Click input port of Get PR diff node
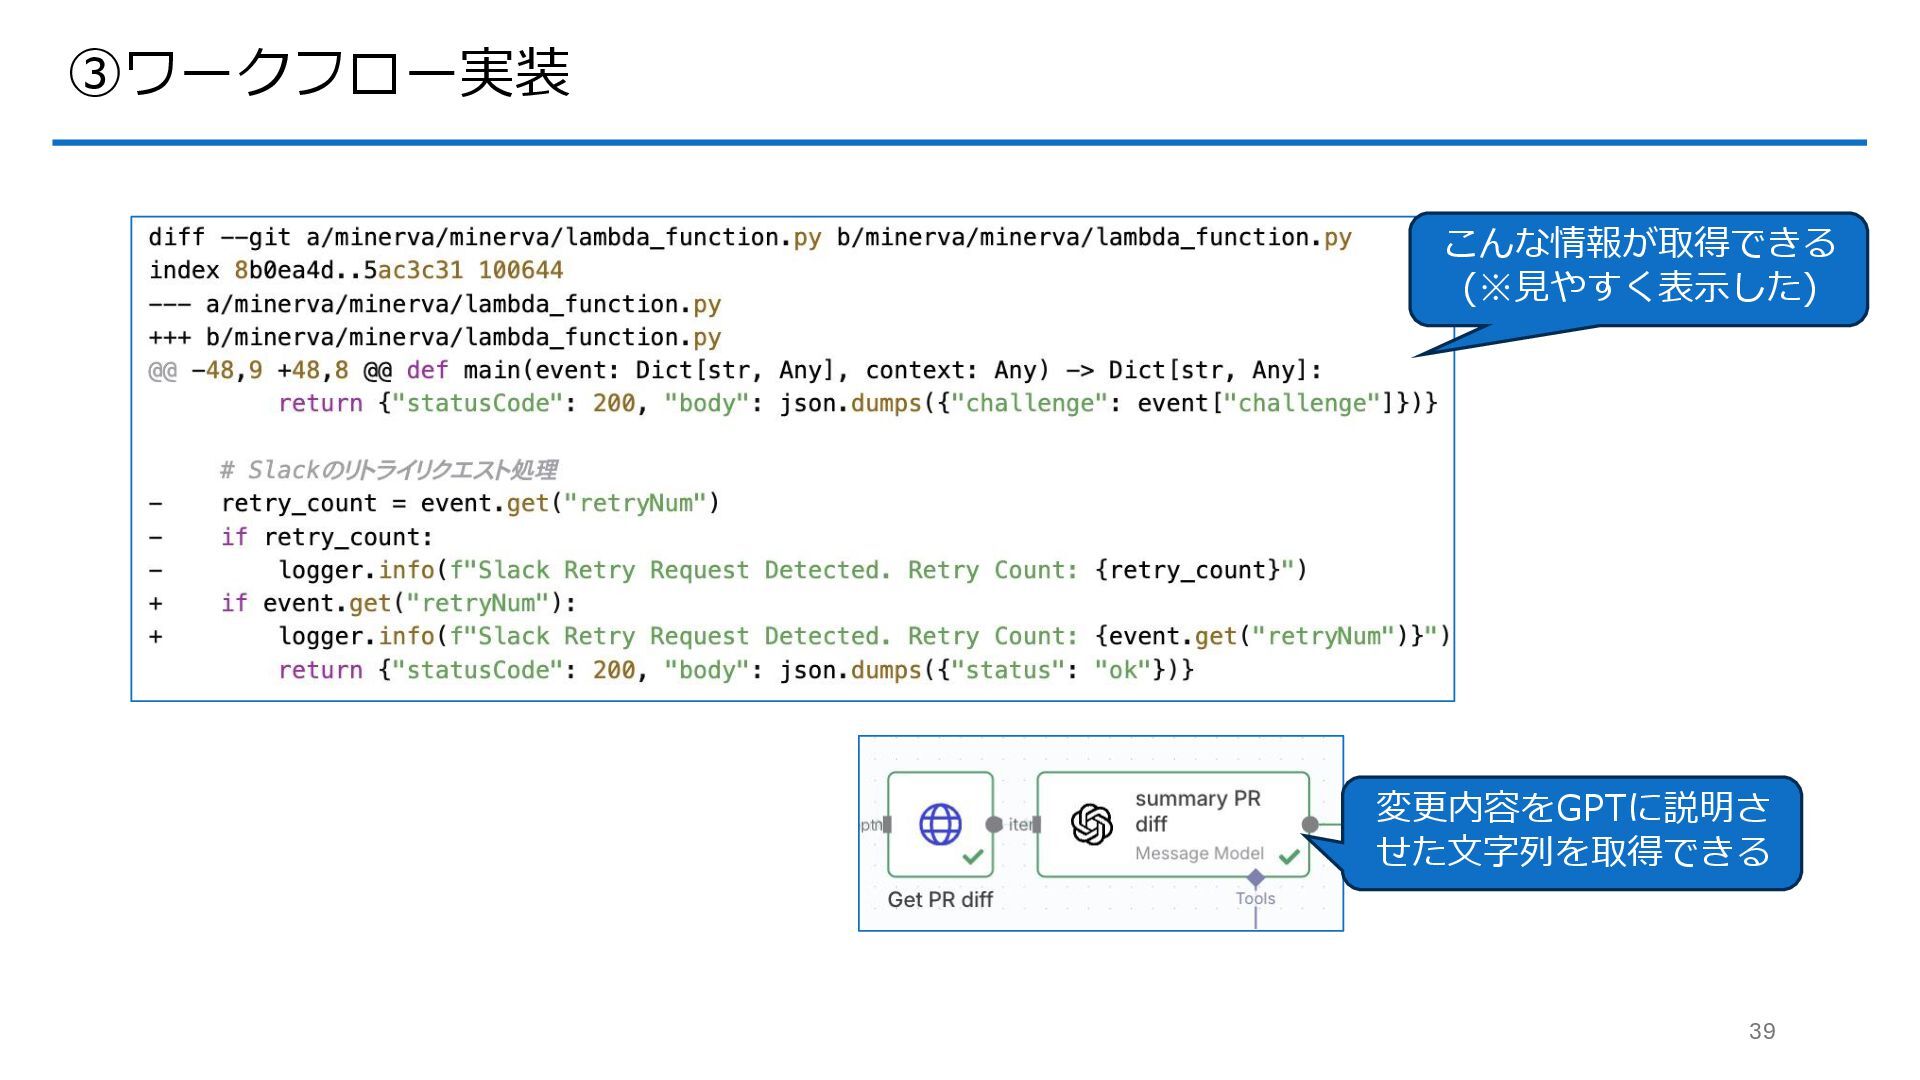 point(887,825)
